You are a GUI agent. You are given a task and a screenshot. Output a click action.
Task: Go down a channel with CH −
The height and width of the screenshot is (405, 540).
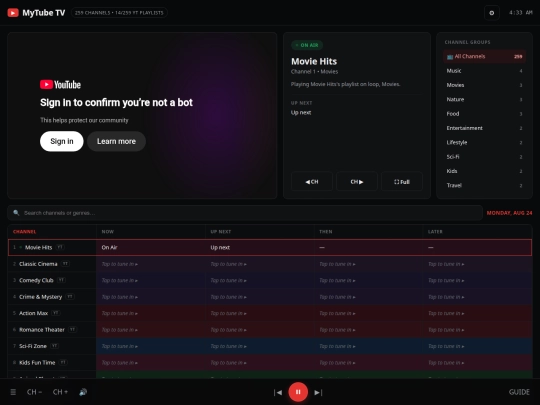click(x=34, y=392)
